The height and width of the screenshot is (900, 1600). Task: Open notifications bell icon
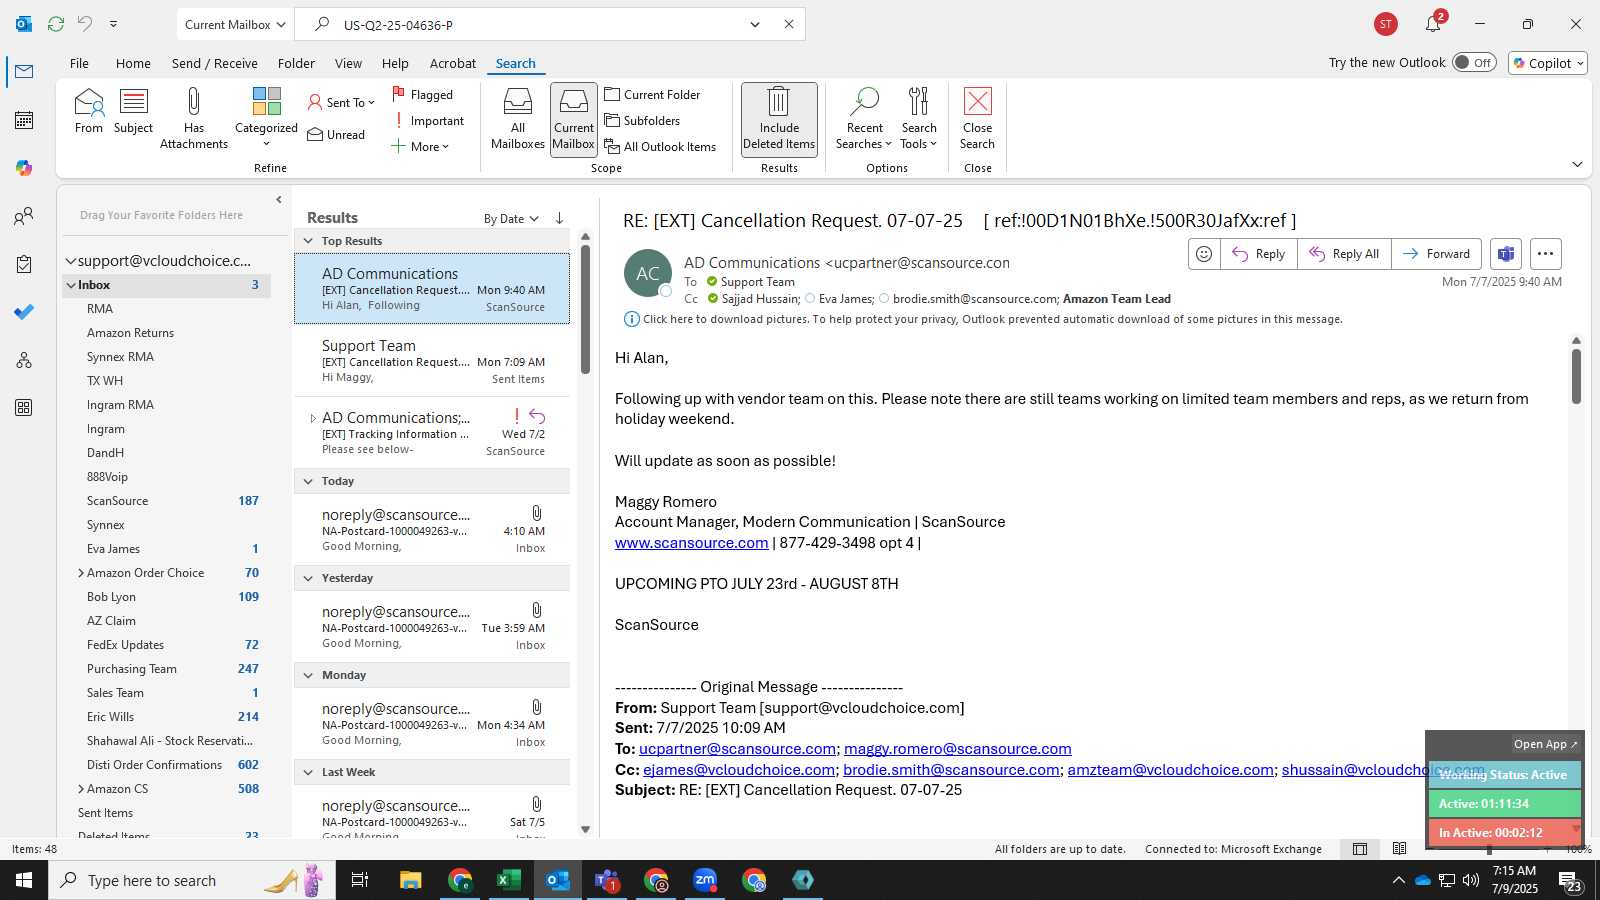click(1433, 24)
